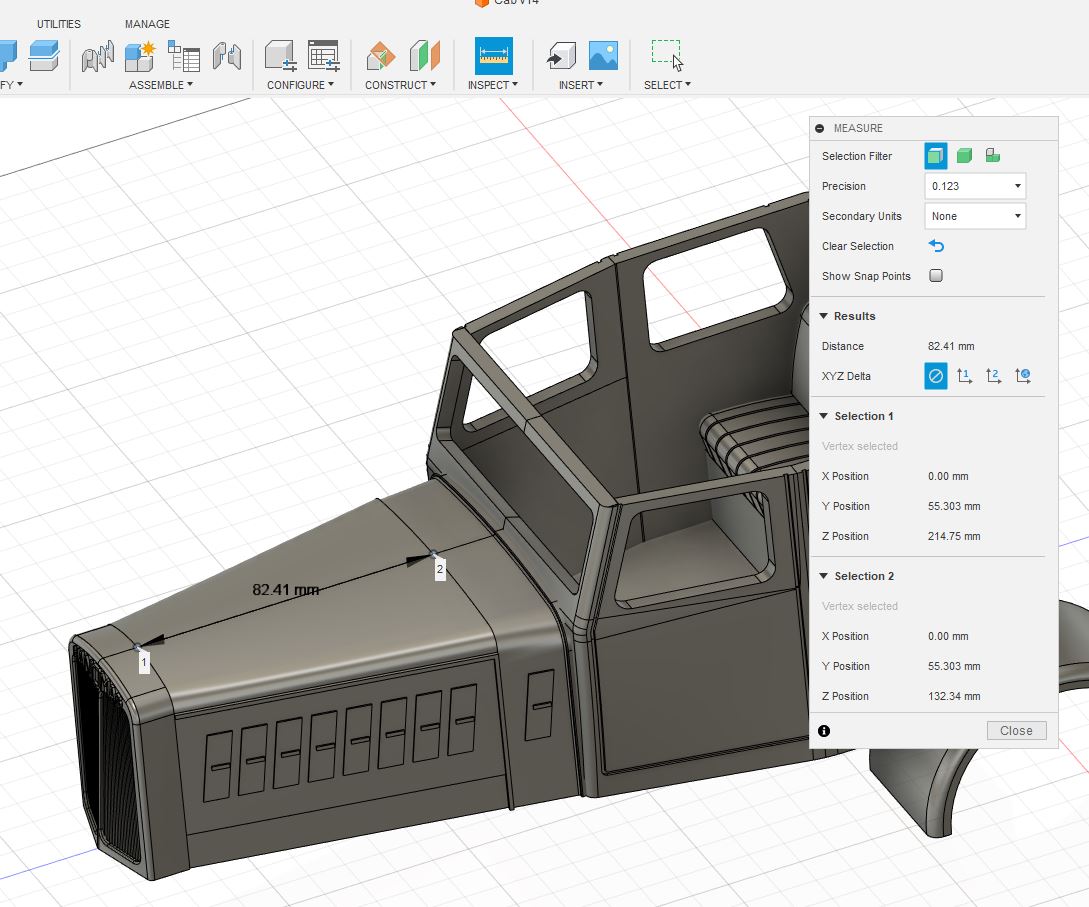1089x907 pixels.
Task: Click the As-built Joint icon
Action: [x=226, y=56]
